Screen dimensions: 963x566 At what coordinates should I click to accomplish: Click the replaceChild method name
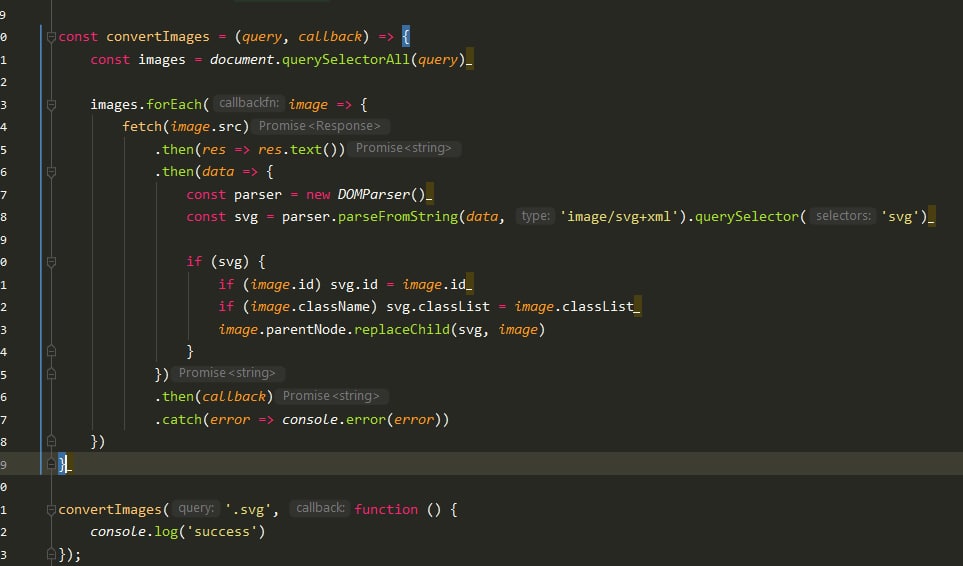pyautogui.click(x=402, y=330)
